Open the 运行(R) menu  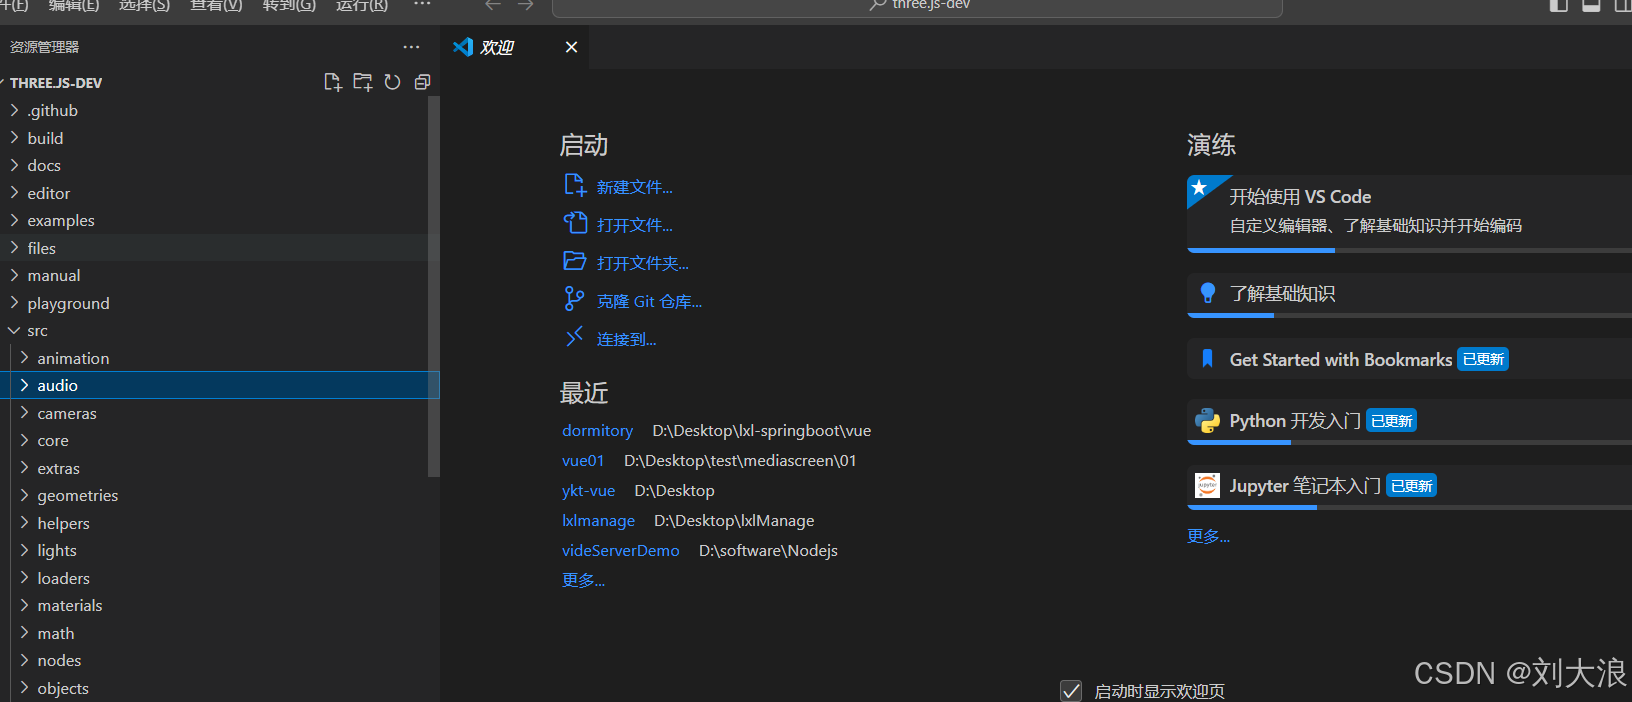tap(362, 5)
